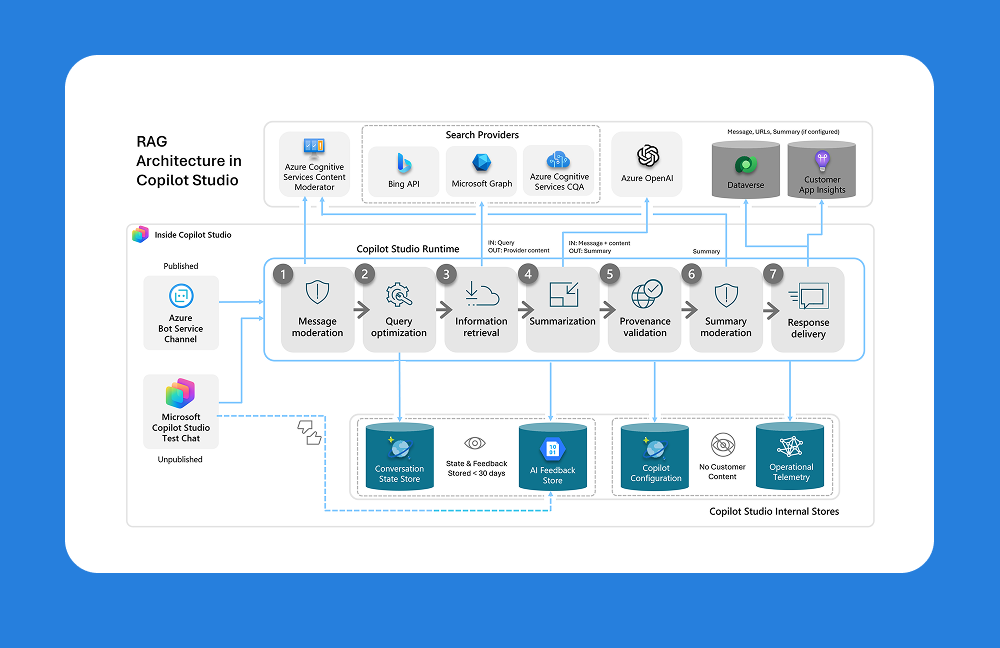Viewport: 1000px width, 648px height.
Task: Click the 'IN: Query OUT: Provider content' note
Action: point(518,247)
